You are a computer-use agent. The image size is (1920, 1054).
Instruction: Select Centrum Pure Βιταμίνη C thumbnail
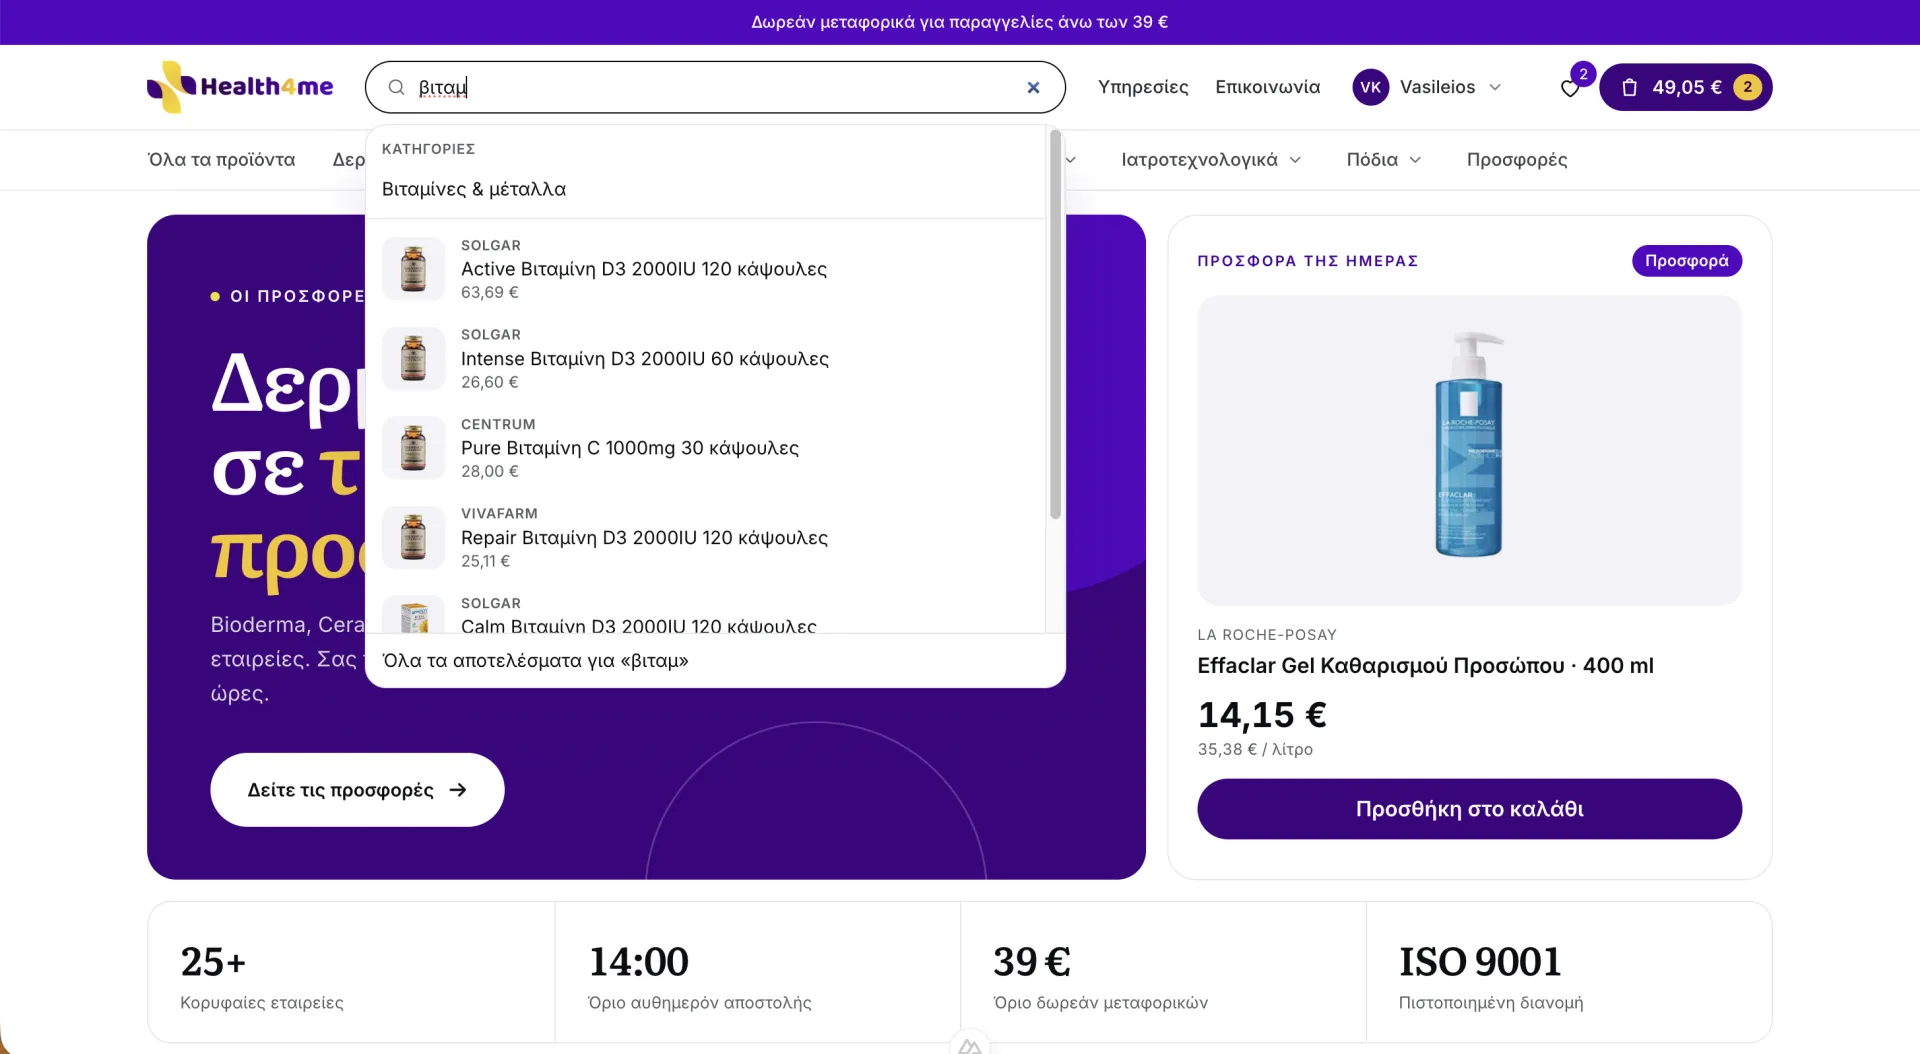click(413, 448)
